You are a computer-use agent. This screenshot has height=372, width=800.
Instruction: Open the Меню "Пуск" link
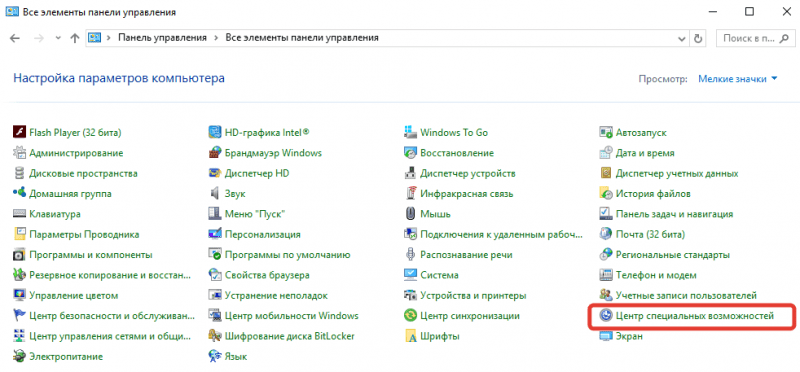click(x=255, y=214)
